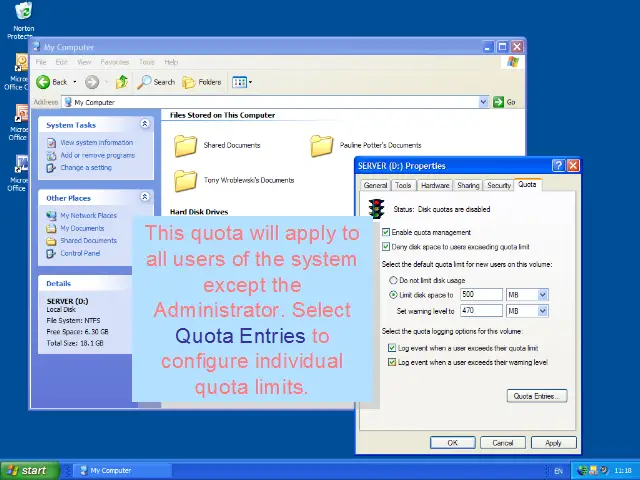Open the limit disk space MB unit dropdown

[543, 295]
